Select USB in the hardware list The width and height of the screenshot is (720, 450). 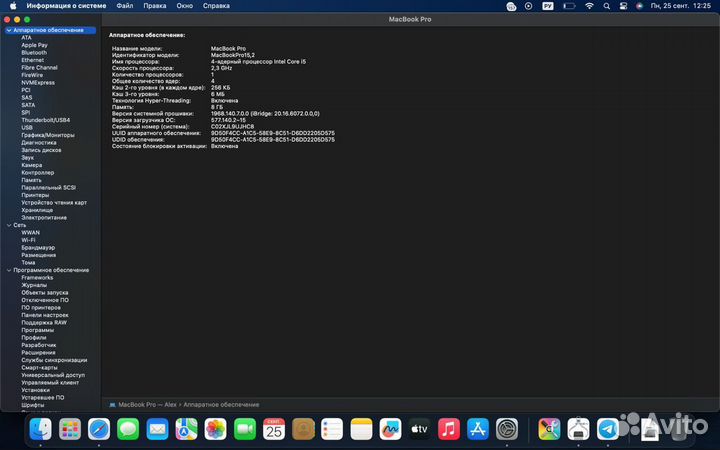click(x=27, y=128)
